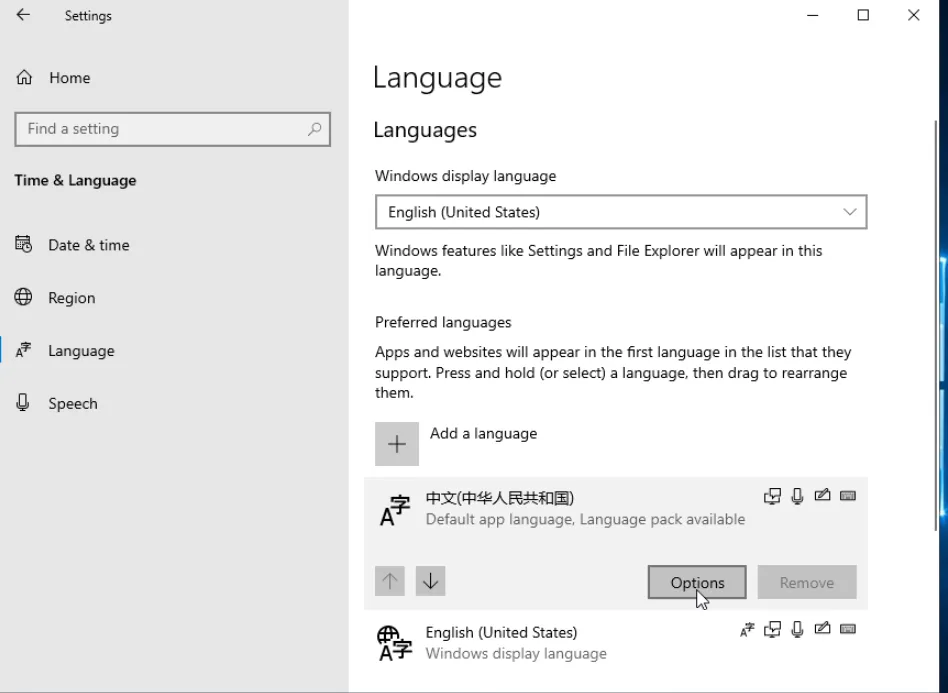This screenshot has width=948, height=693.
Task: Click the handwriting icon on the Chinese row
Action: [x=822, y=496]
